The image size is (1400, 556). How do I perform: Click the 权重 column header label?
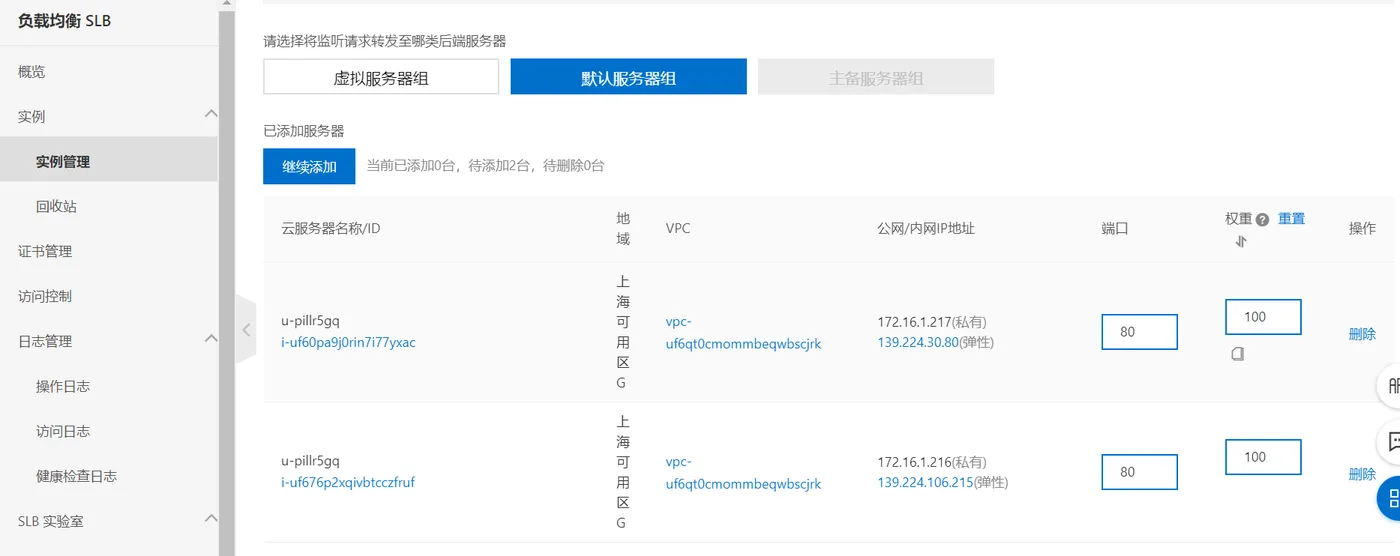click(x=1239, y=219)
